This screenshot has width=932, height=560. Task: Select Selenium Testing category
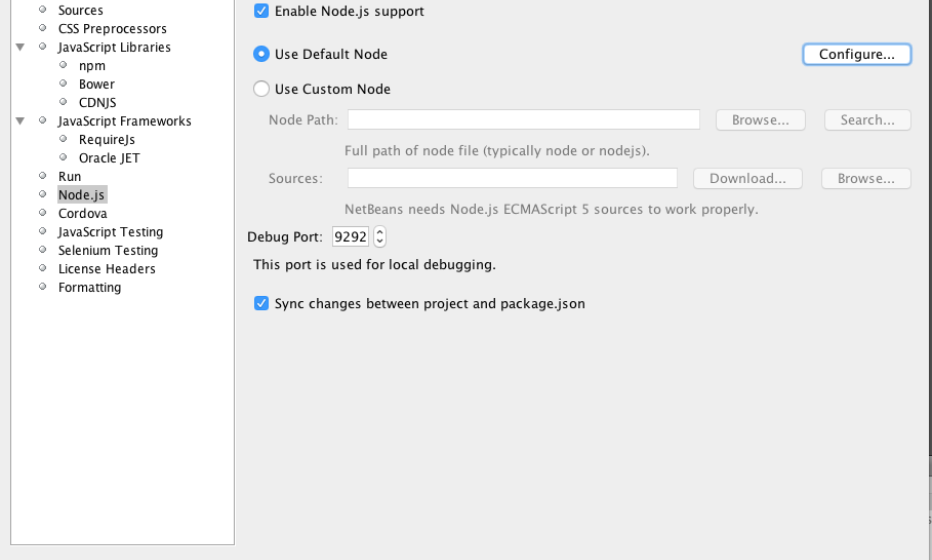(107, 251)
